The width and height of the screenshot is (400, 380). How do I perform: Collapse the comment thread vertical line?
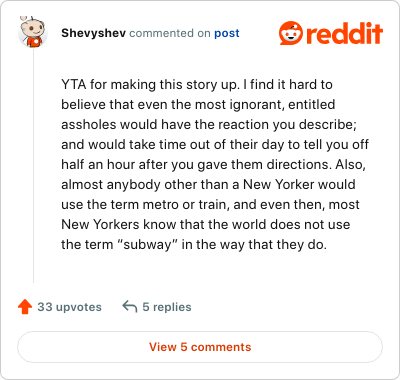[33, 166]
